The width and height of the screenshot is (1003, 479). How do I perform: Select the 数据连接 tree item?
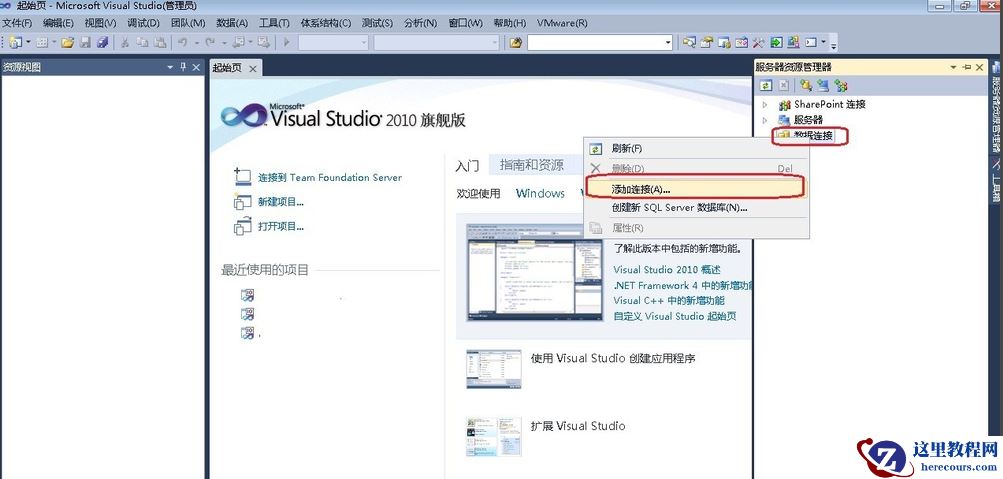pyautogui.click(x=813, y=135)
